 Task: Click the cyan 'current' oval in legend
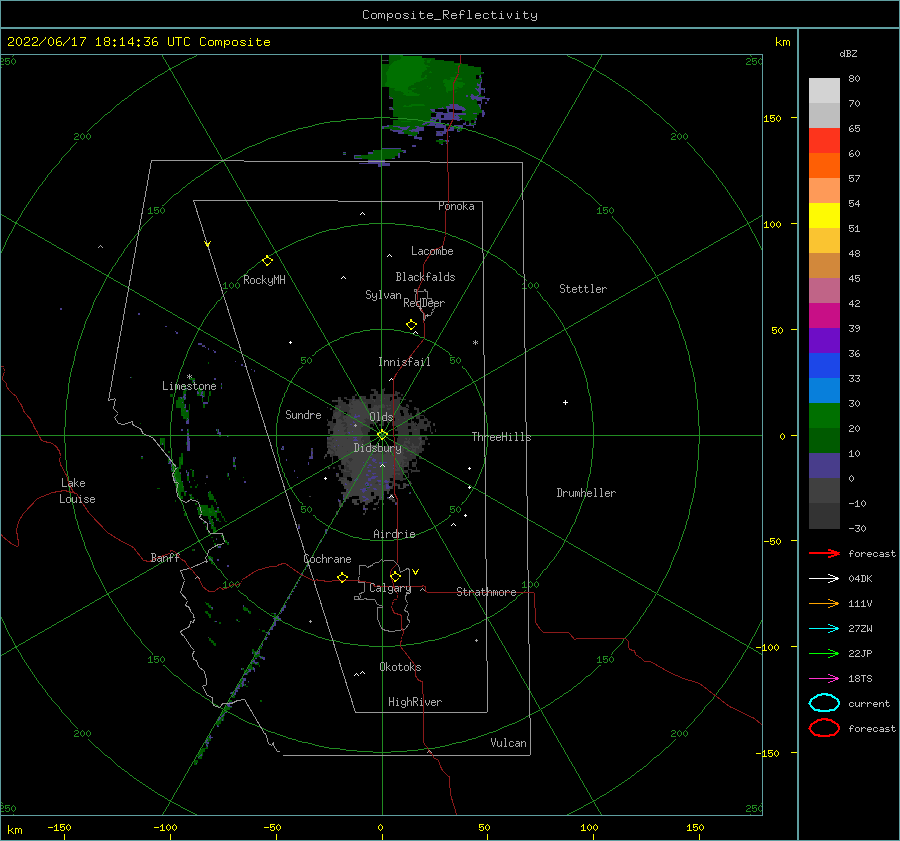click(824, 703)
